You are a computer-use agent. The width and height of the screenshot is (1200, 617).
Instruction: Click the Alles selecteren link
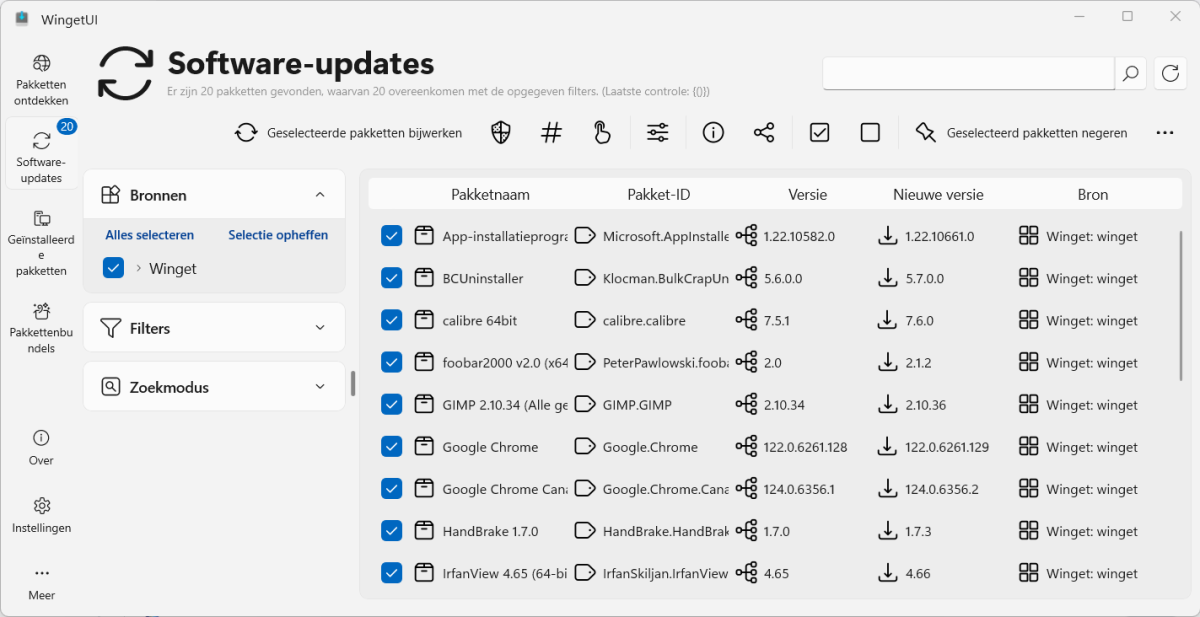click(150, 235)
